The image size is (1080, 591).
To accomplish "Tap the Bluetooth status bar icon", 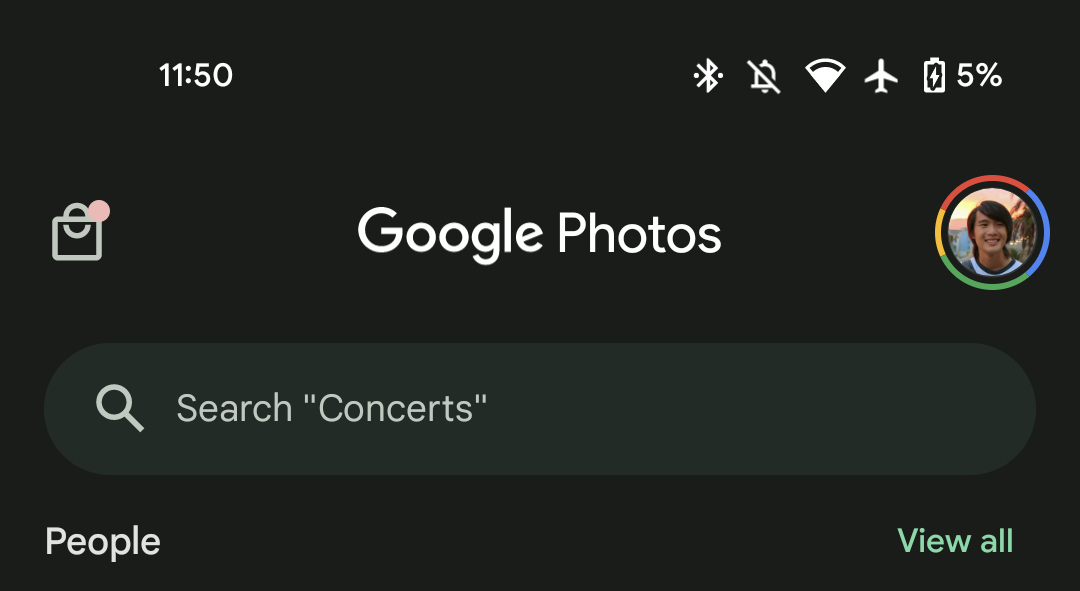I will (x=708, y=76).
